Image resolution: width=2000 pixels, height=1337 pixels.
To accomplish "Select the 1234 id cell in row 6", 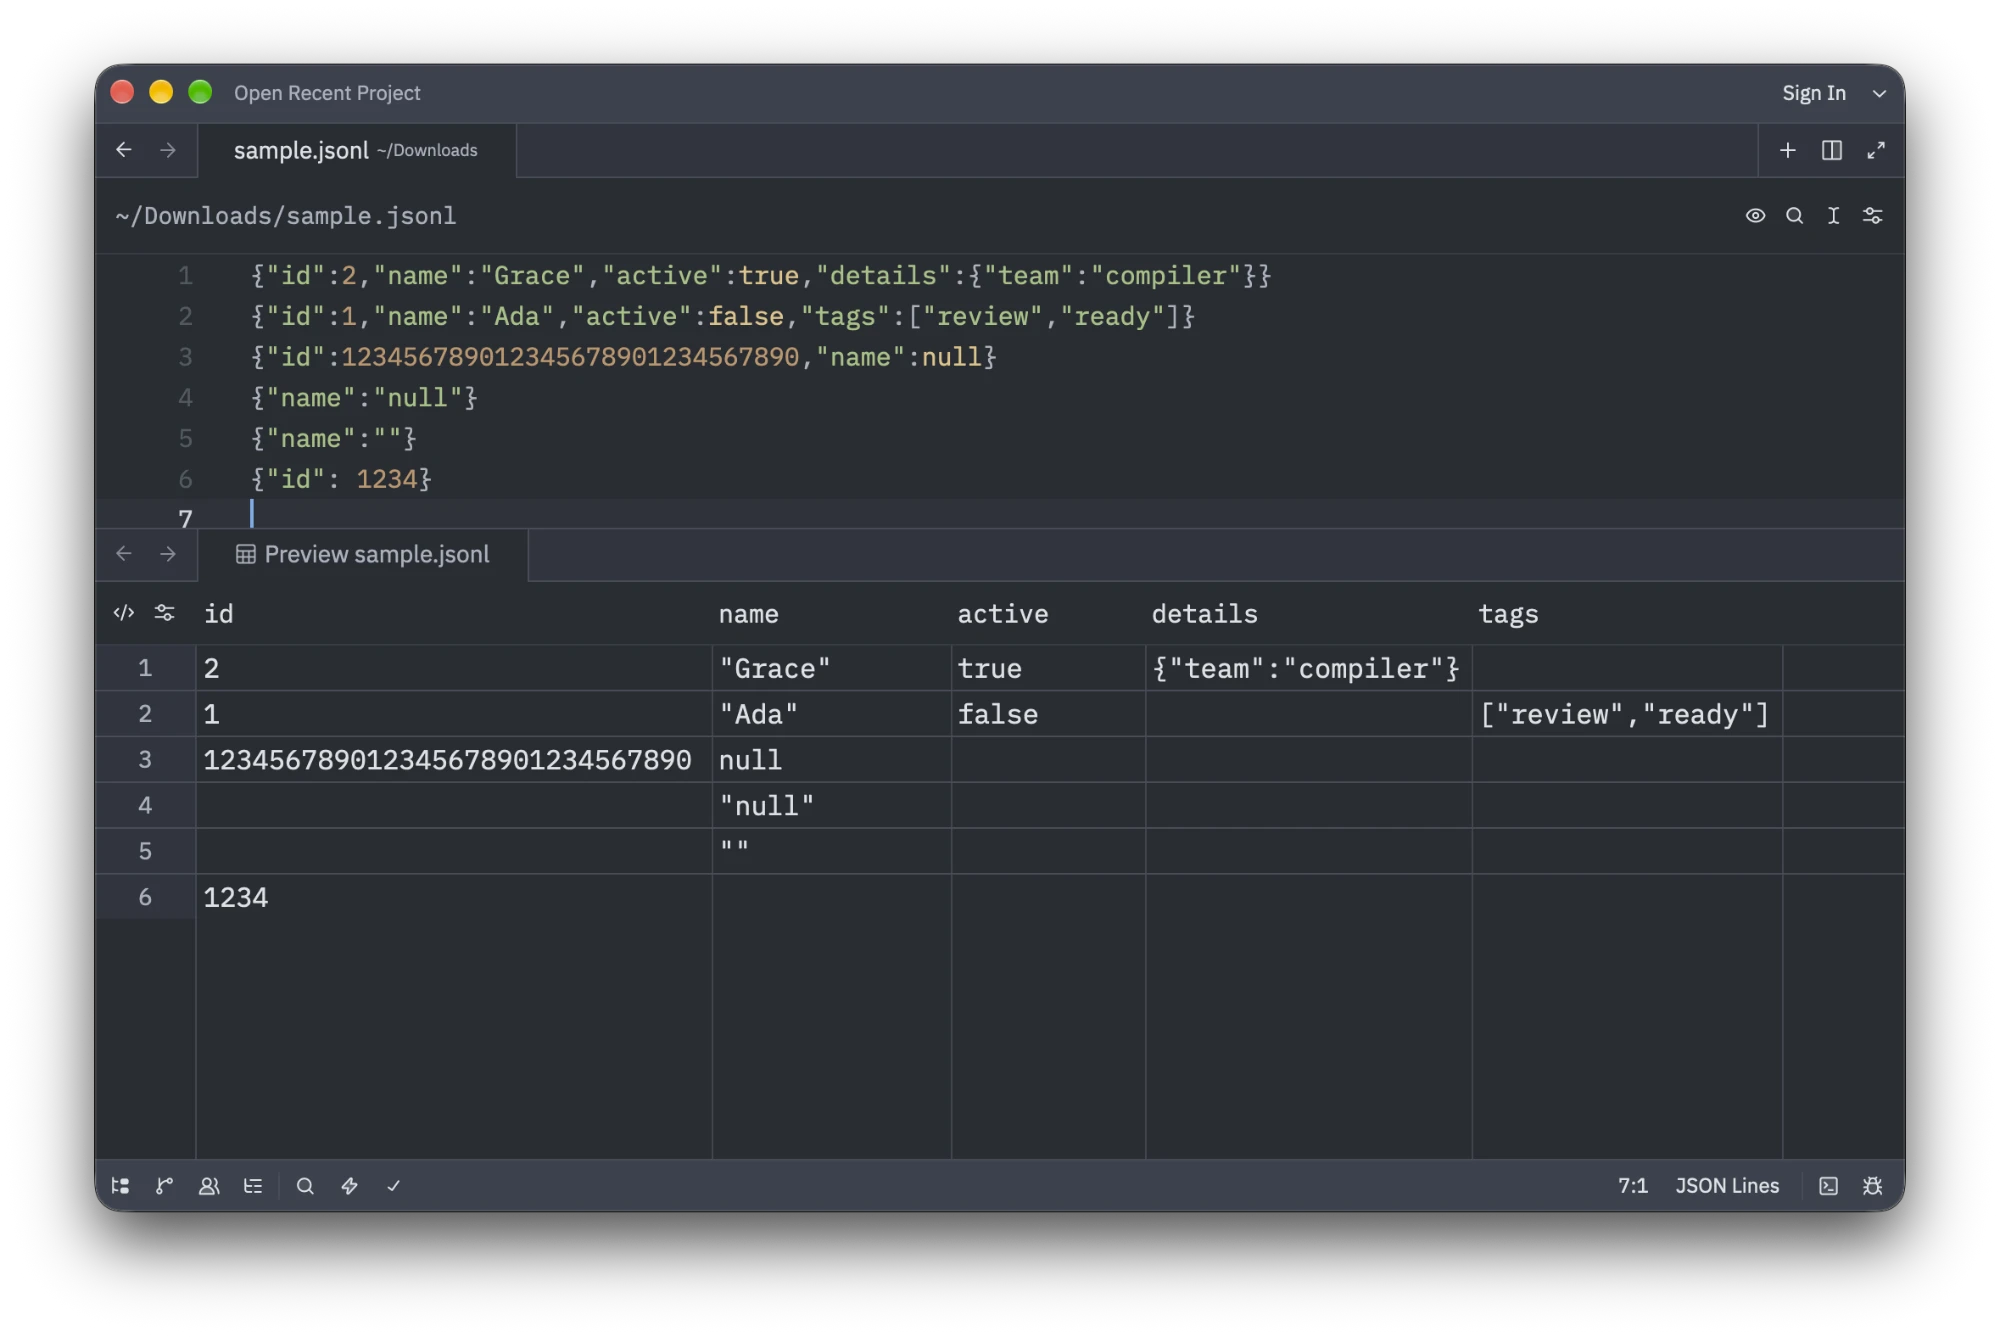I will 454,897.
